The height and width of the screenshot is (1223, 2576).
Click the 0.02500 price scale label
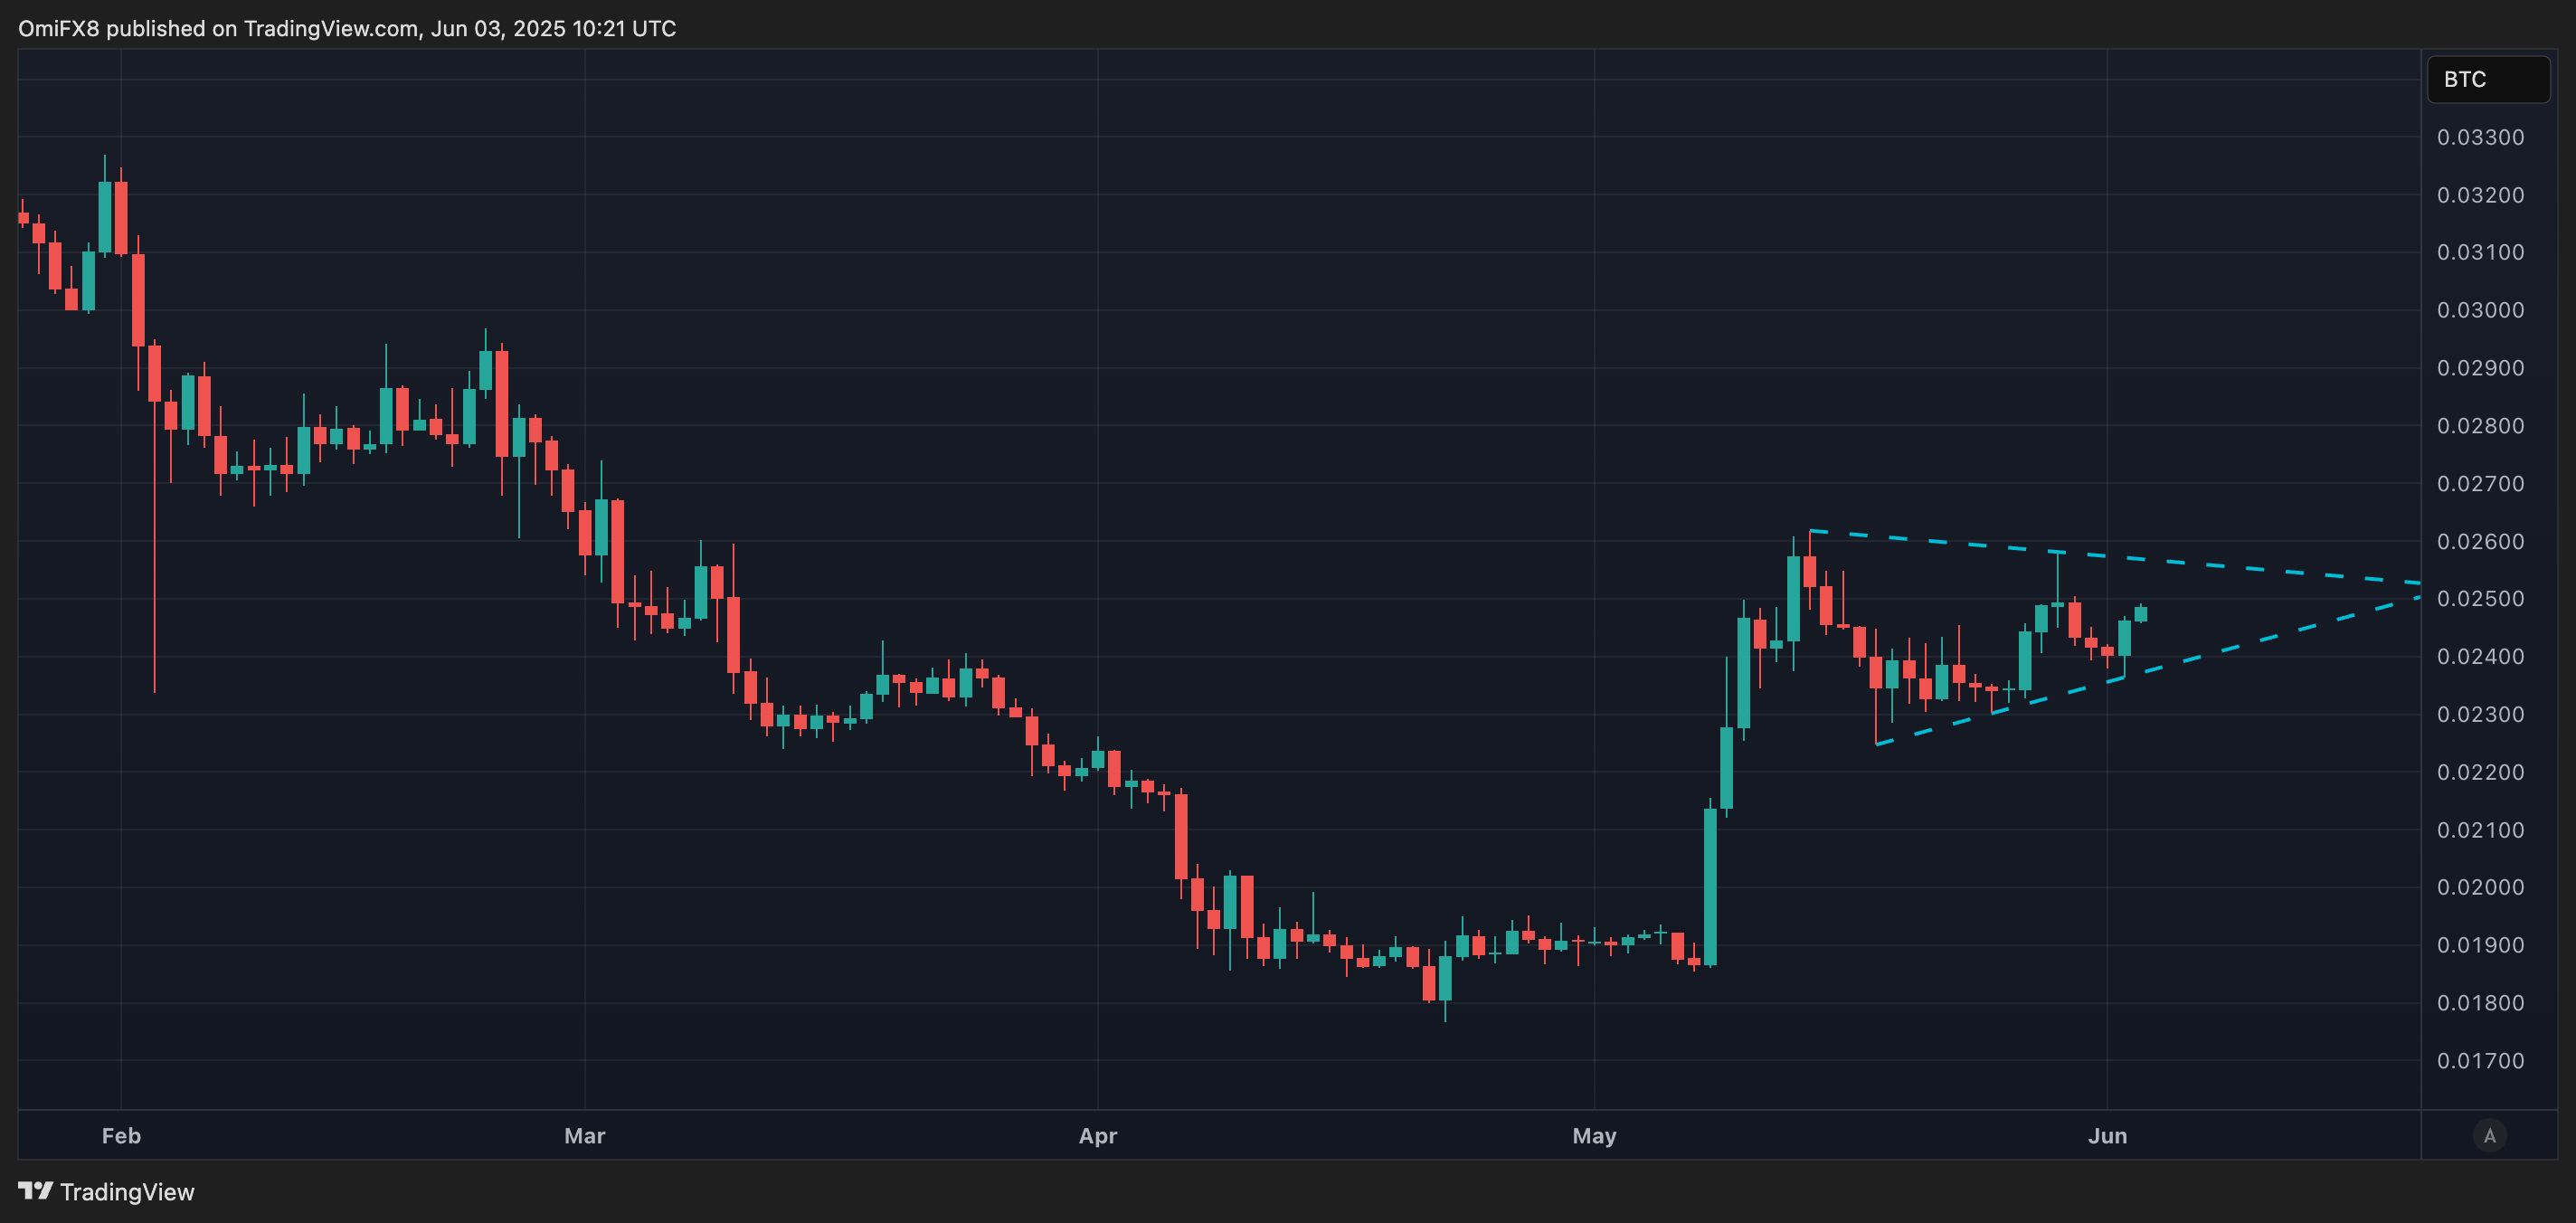pos(2479,598)
